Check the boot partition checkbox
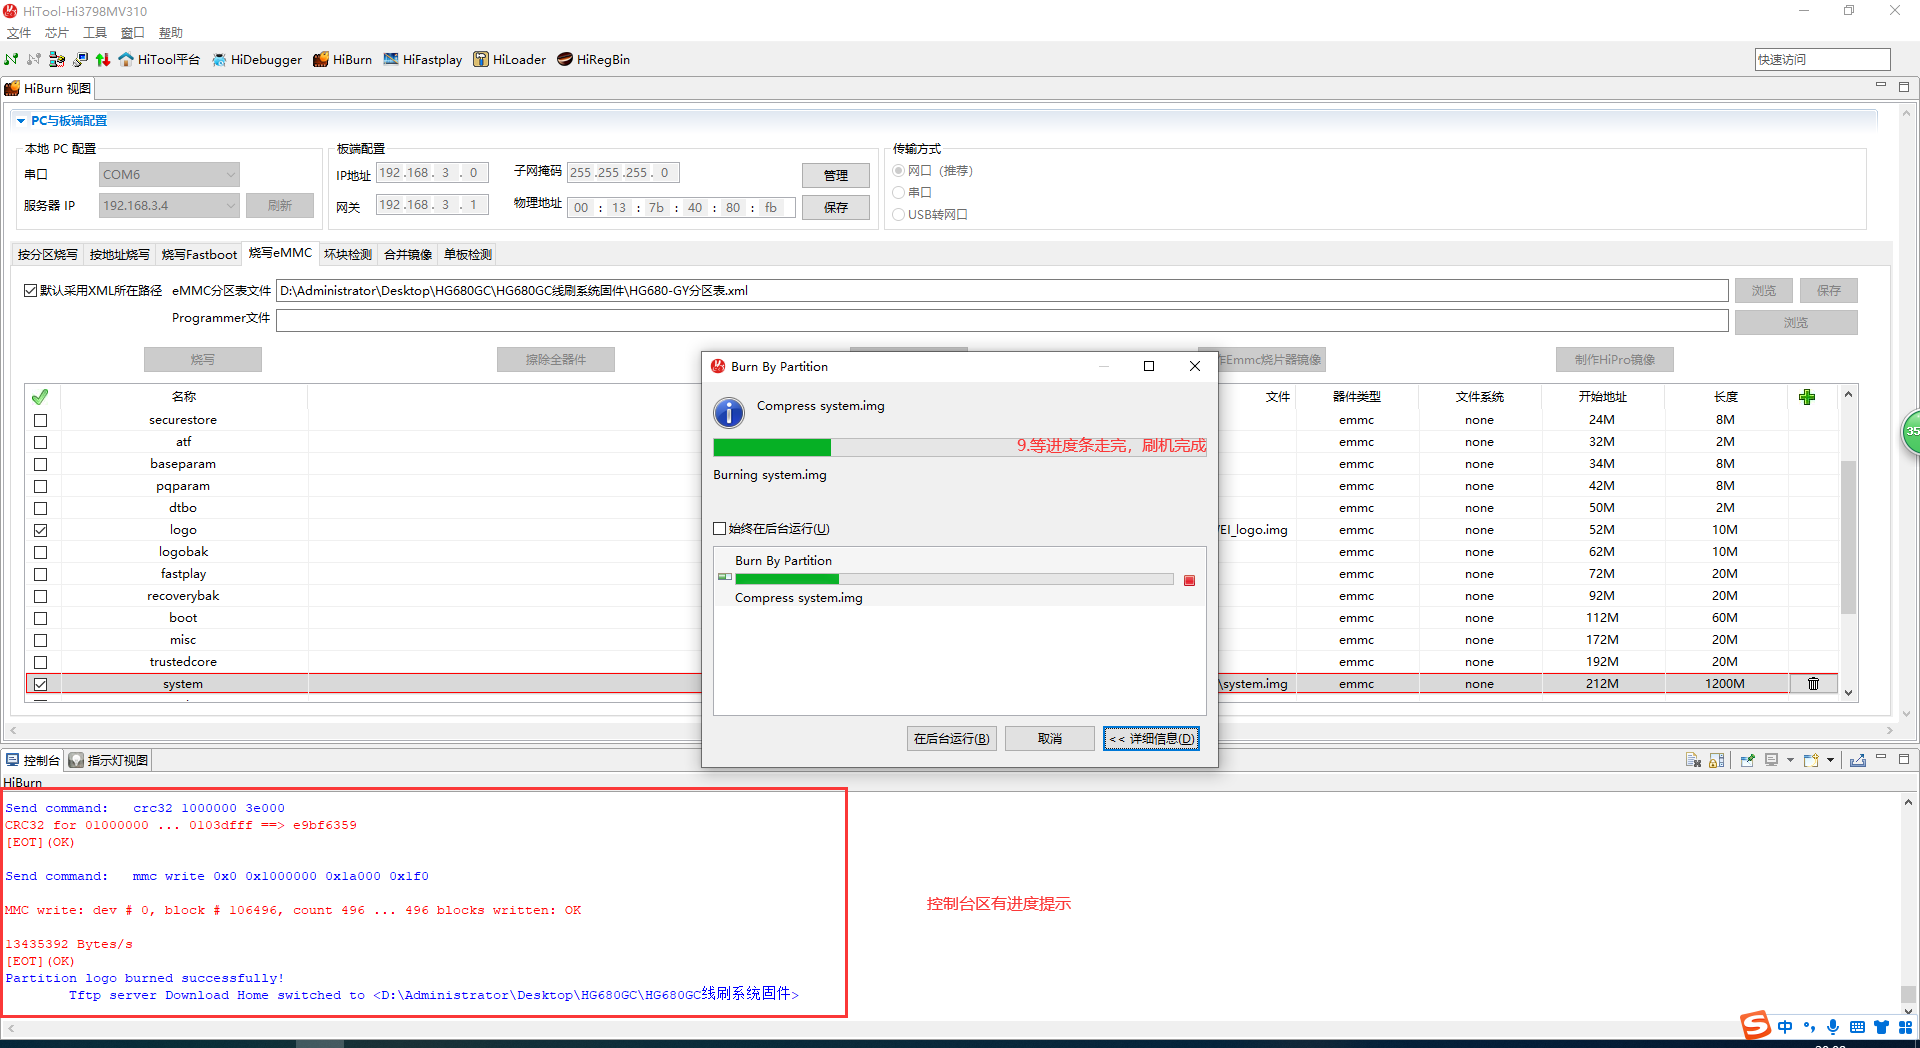This screenshot has height=1048, width=1920. [41, 619]
